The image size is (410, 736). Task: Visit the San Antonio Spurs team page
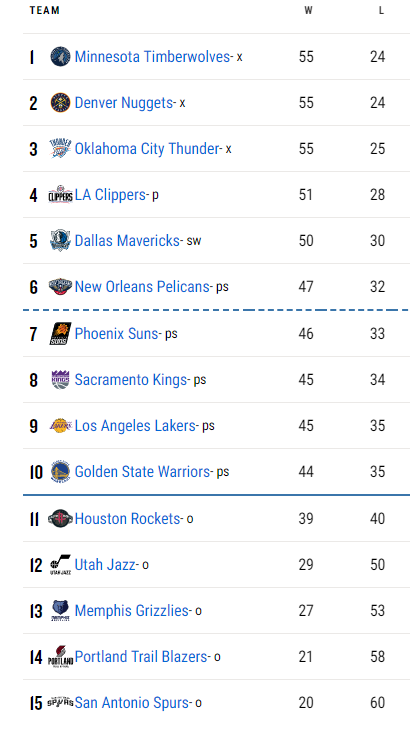pos(132,703)
